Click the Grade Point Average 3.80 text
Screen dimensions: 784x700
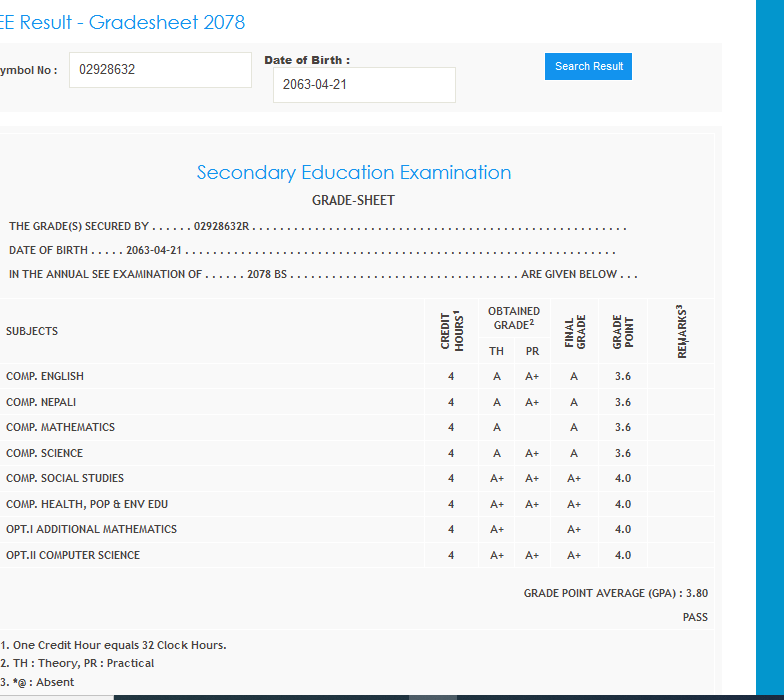pos(615,593)
